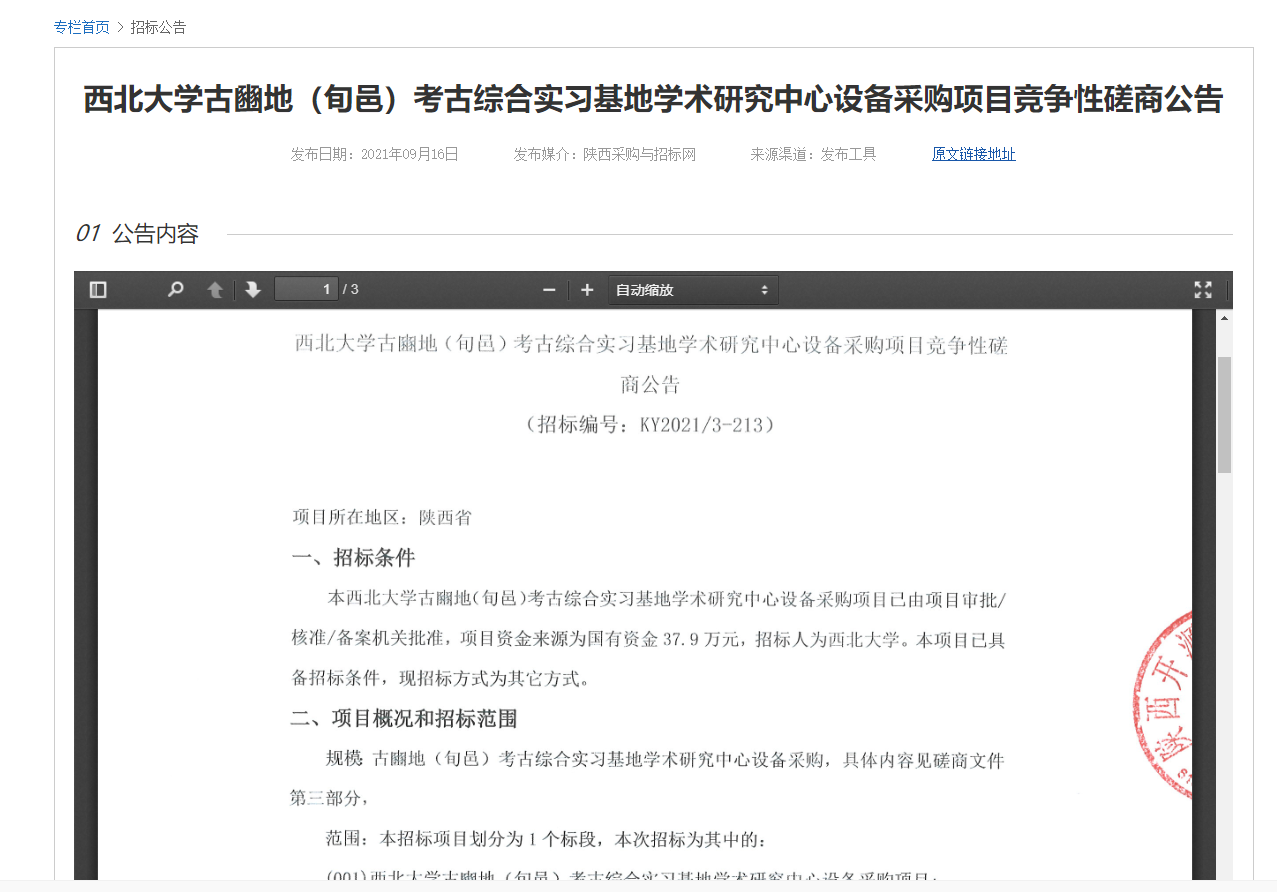This screenshot has width=1277, height=892.
Task: Click the PDF page number field
Action: pyautogui.click(x=306, y=290)
